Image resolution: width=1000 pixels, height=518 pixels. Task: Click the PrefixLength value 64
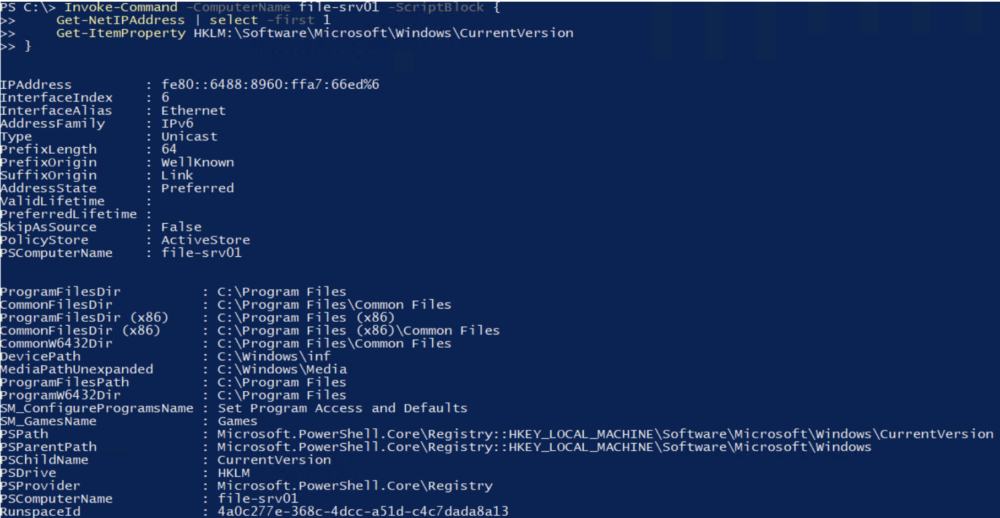(x=169, y=150)
